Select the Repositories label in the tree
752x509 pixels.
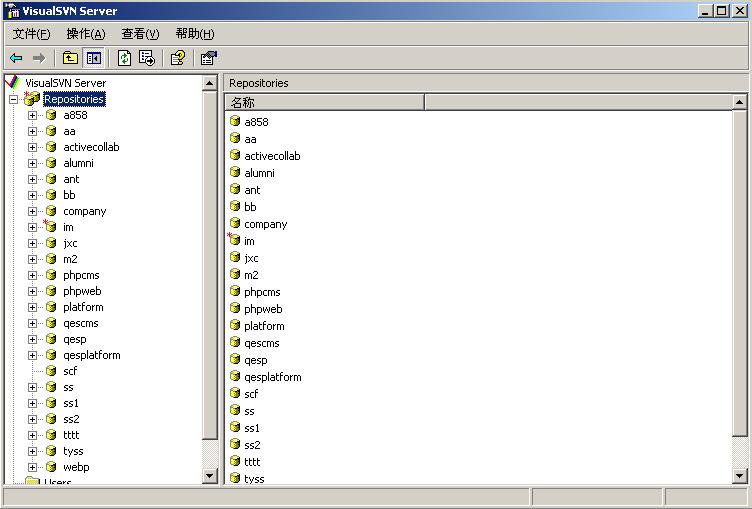point(74,99)
